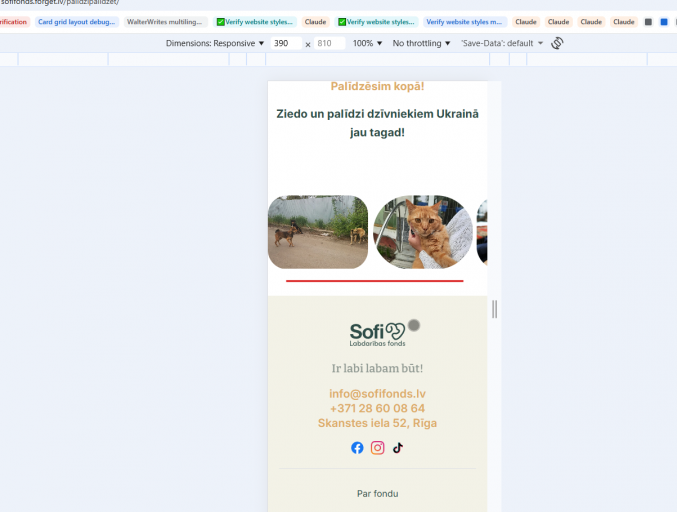Click the viewport height field showing 810
The width and height of the screenshot is (677, 512).
click(329, 43)
